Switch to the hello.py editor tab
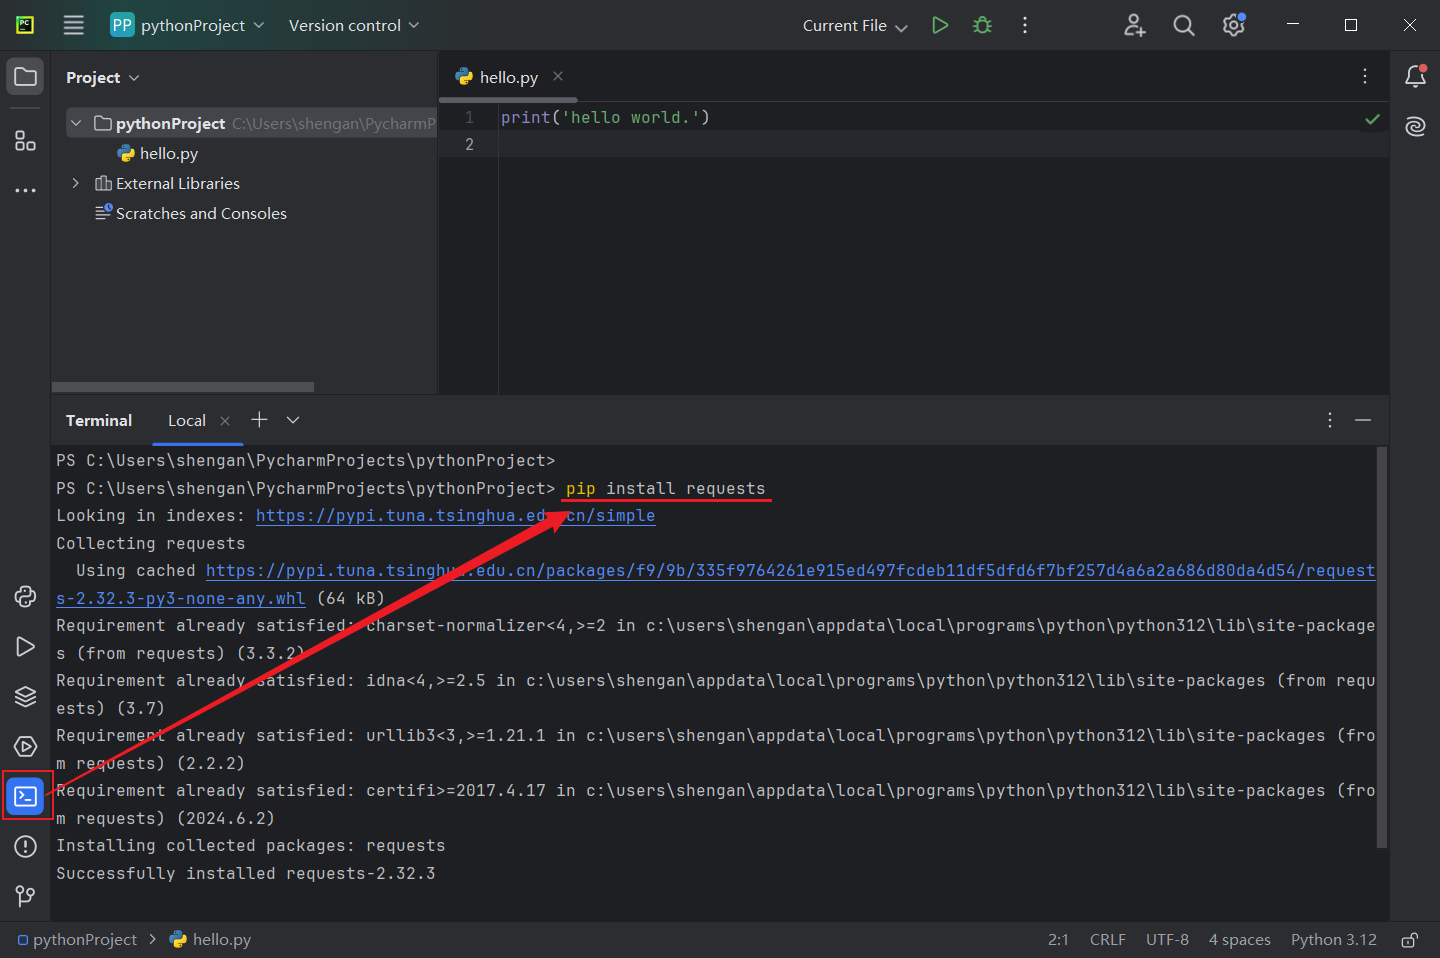 coord(508,77)
